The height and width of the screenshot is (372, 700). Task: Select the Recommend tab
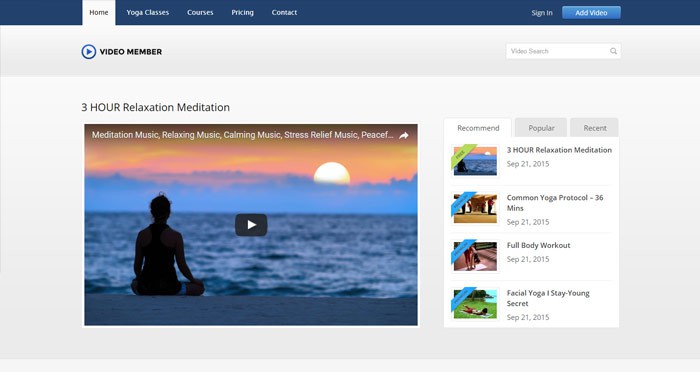tap(478, 128)
